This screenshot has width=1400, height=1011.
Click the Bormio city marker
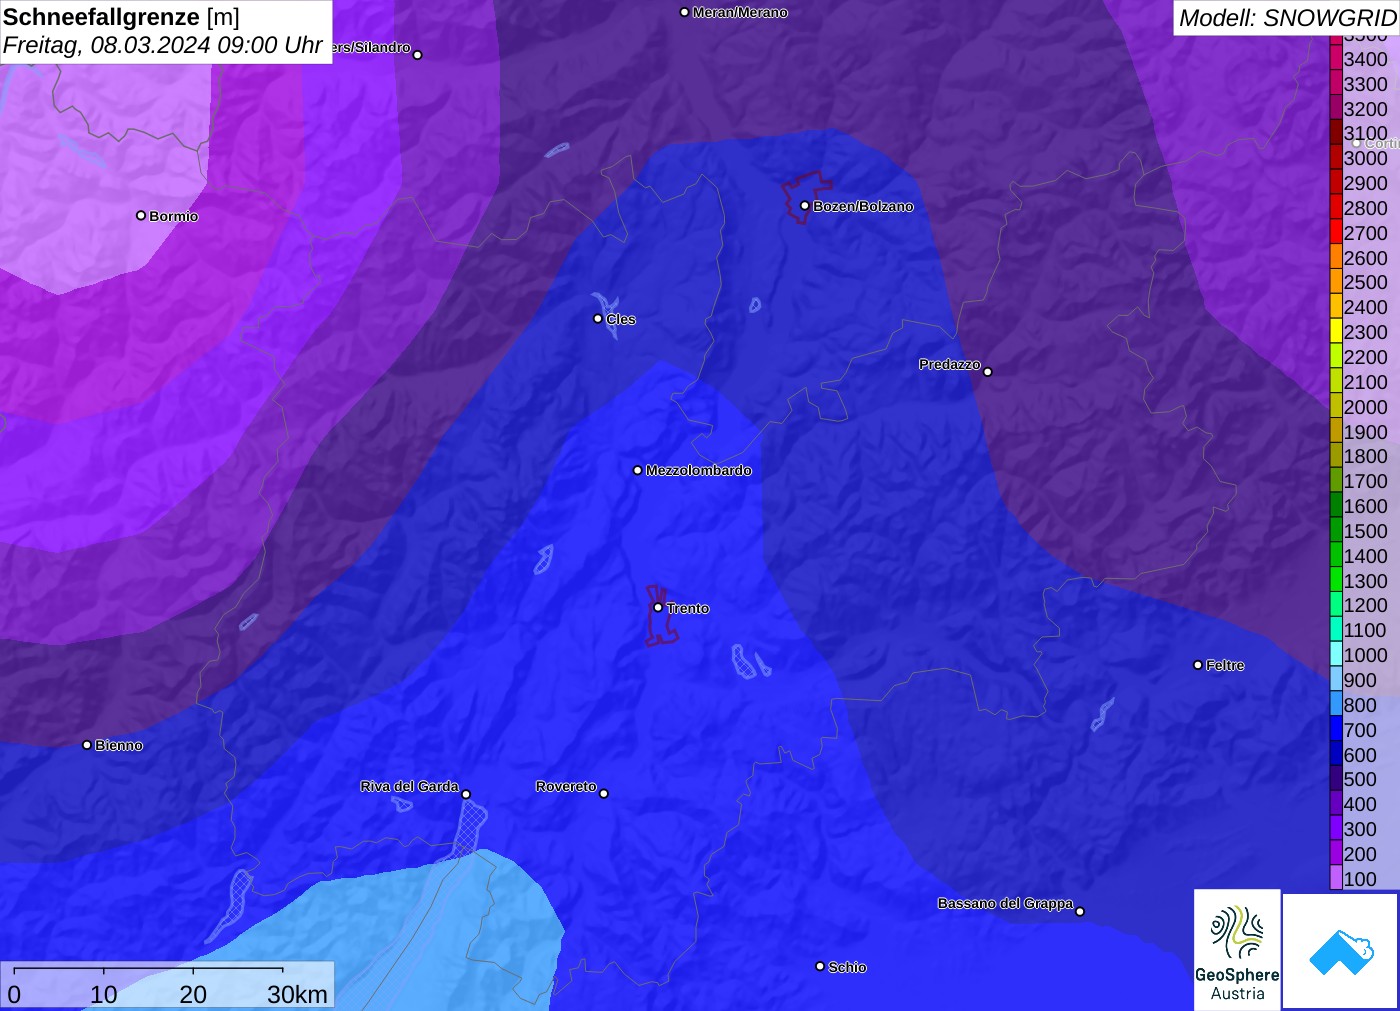pos(141,215)
